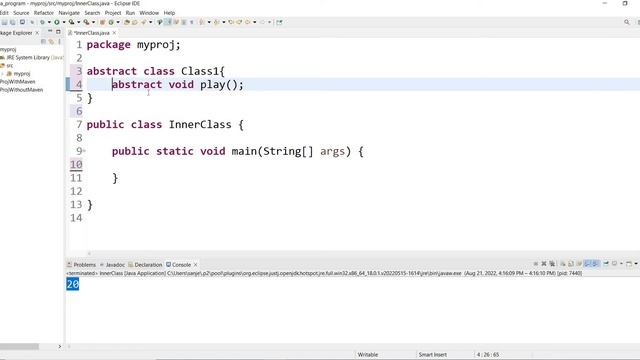Screen dimensions: 640x360
Task: Open the New Java Class dropdown arrow
Action: pyautogui.click(x=118, y=22)
